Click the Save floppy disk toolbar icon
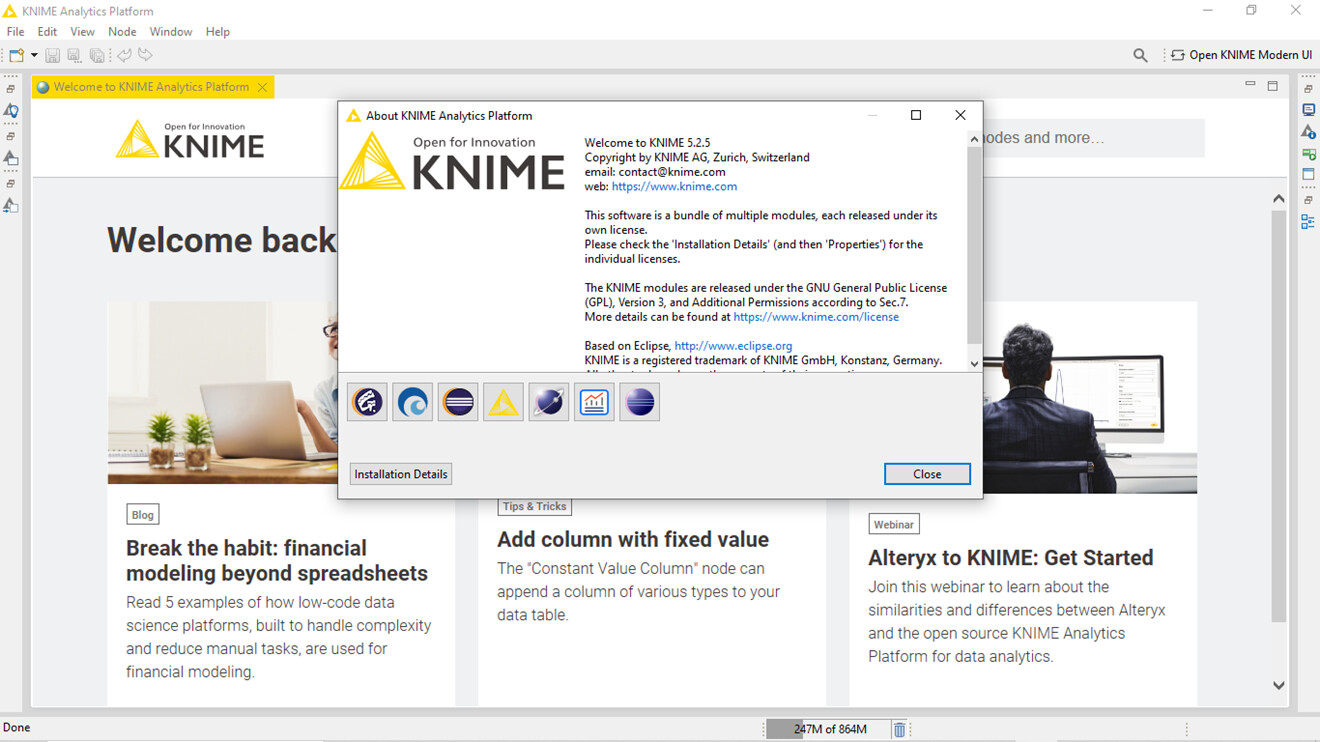 click(53, 56)
